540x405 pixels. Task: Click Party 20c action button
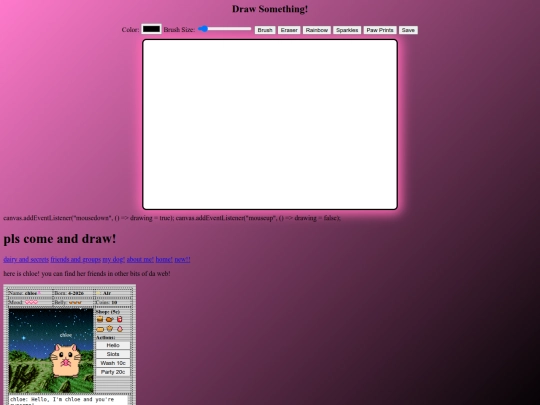[113, 372]
